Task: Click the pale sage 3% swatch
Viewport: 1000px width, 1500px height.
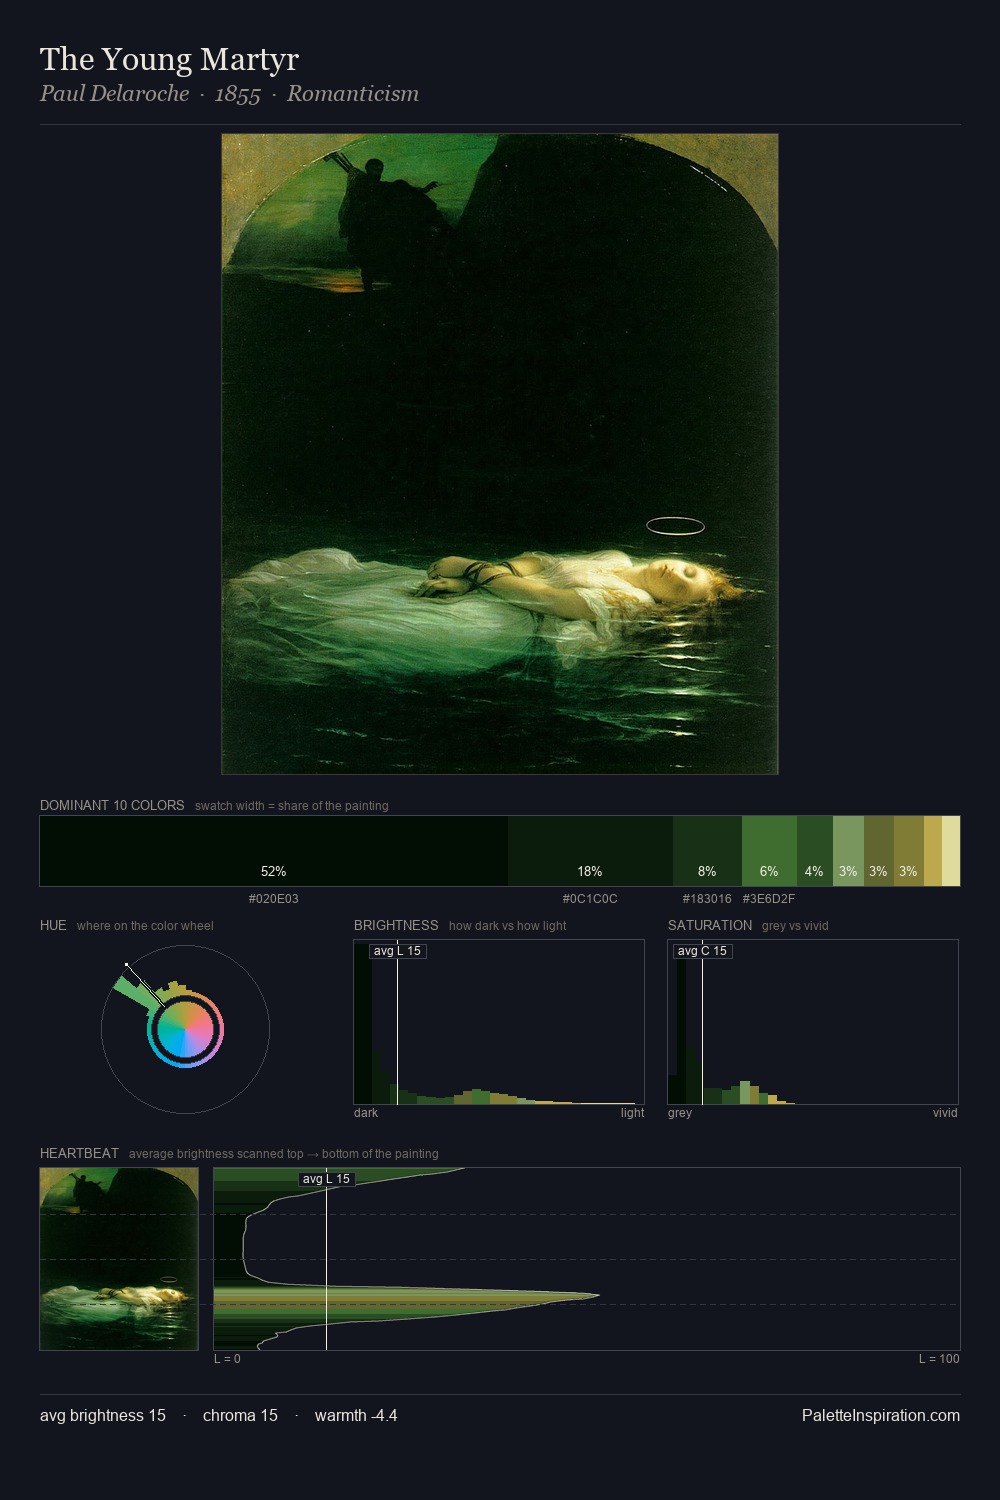Action: coord(848,851)
